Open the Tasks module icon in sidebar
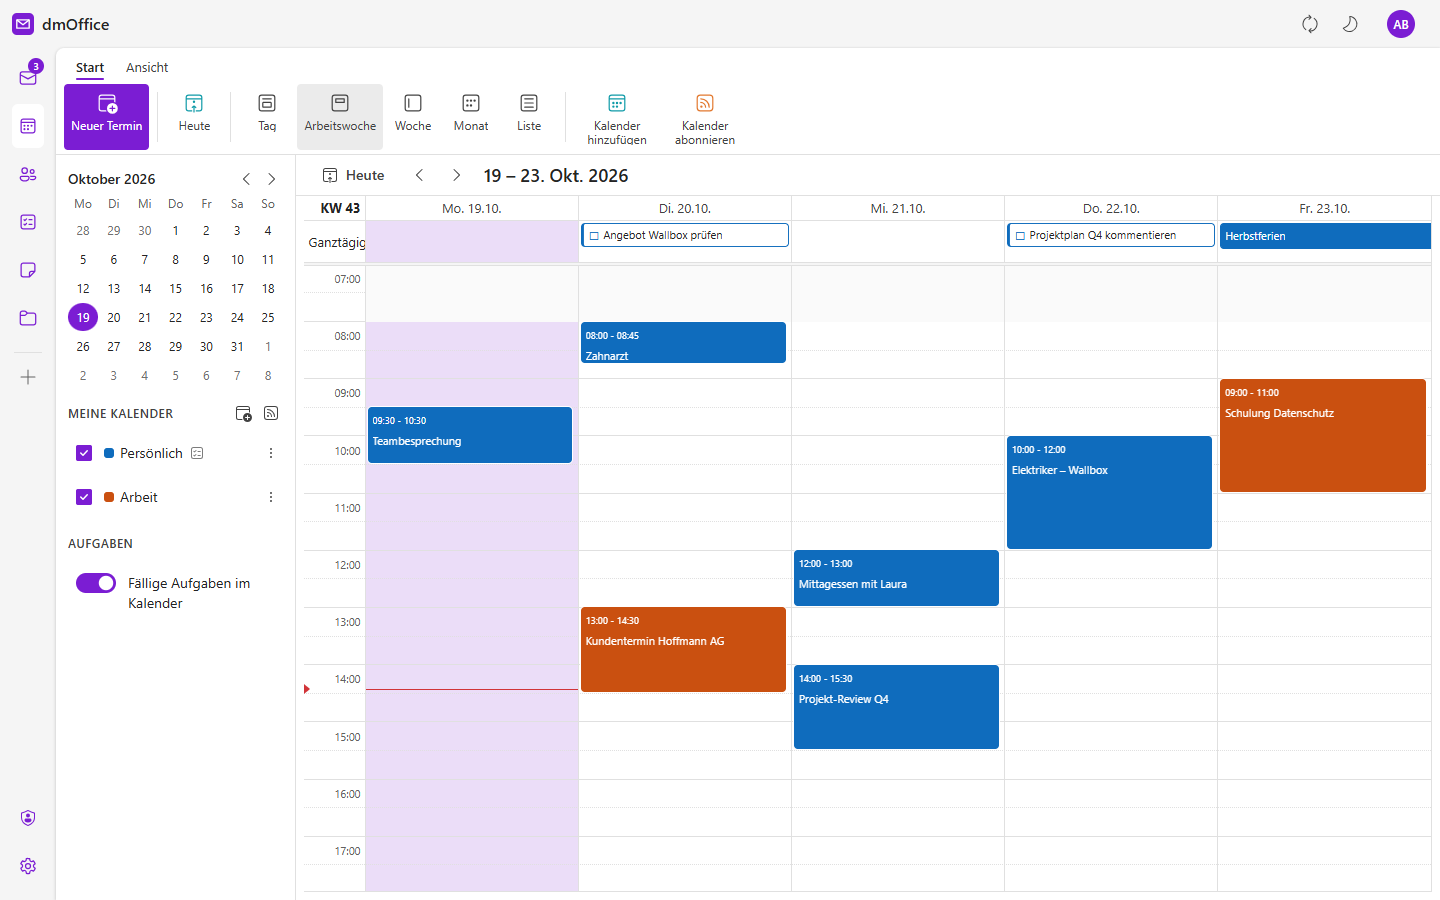Viewport: 1440px width, 900px height. click(x=28, y=222)
